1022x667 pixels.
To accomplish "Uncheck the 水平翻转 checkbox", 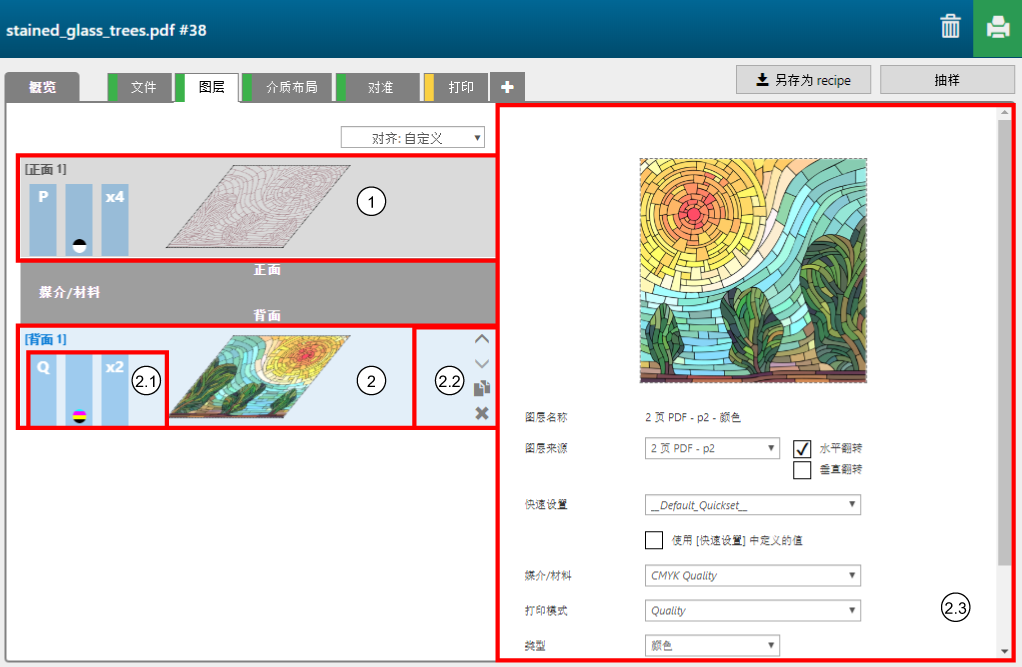I will [x=802, y=449].
